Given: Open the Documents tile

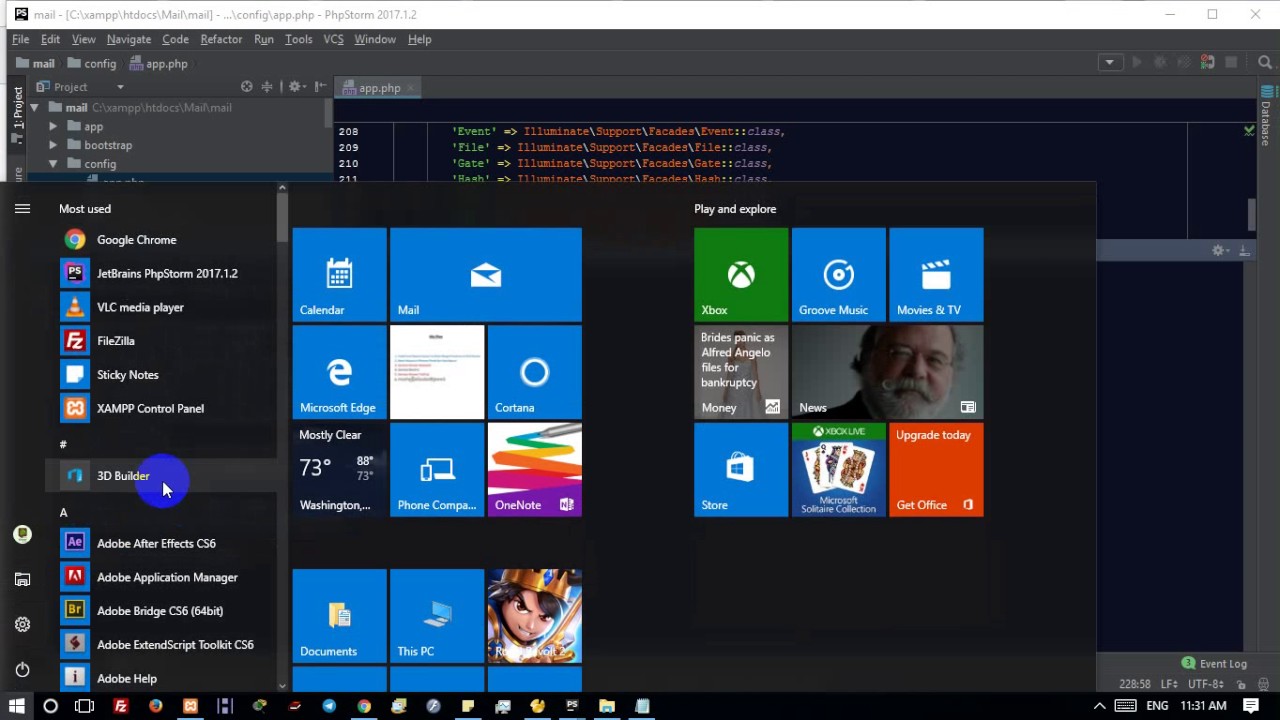Looking at the screenshot, I should (x=339, y=616).
